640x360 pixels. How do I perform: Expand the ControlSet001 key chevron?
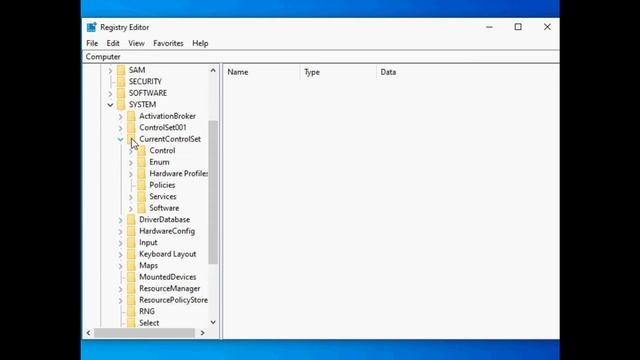120,128
